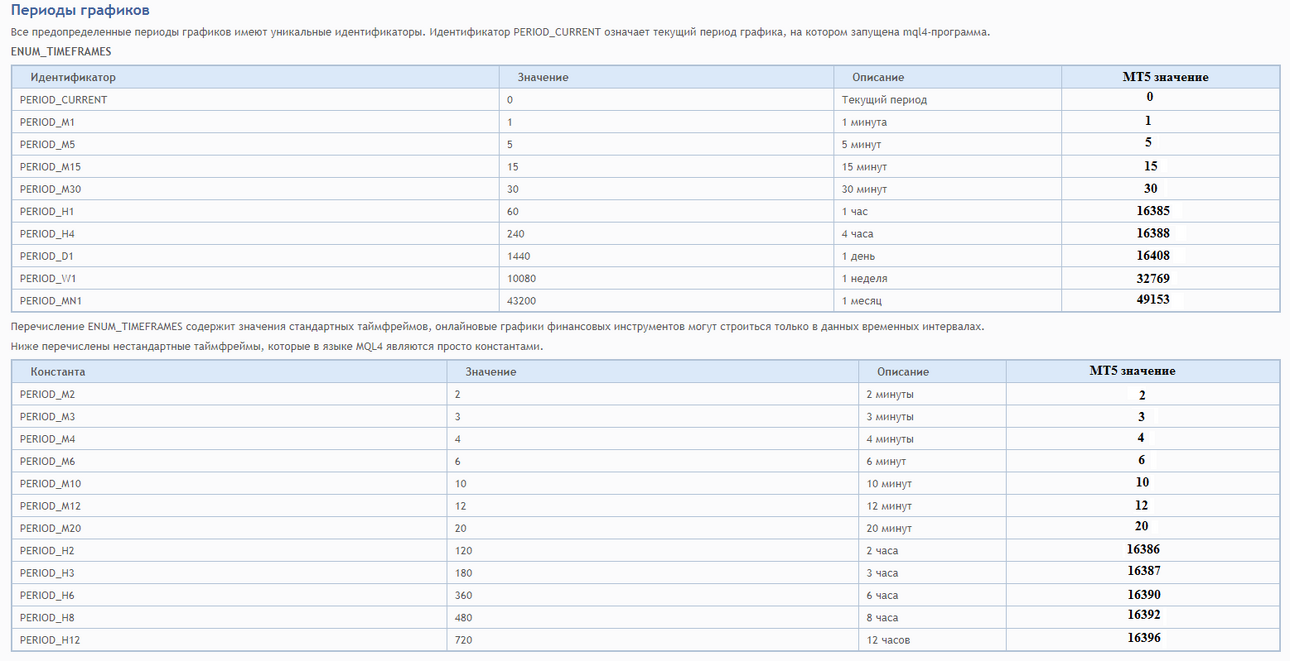Click the value 480 in PERIOD_H8 row
The width and height of the screenshot is (1290, 661).
tap(463, 618)
